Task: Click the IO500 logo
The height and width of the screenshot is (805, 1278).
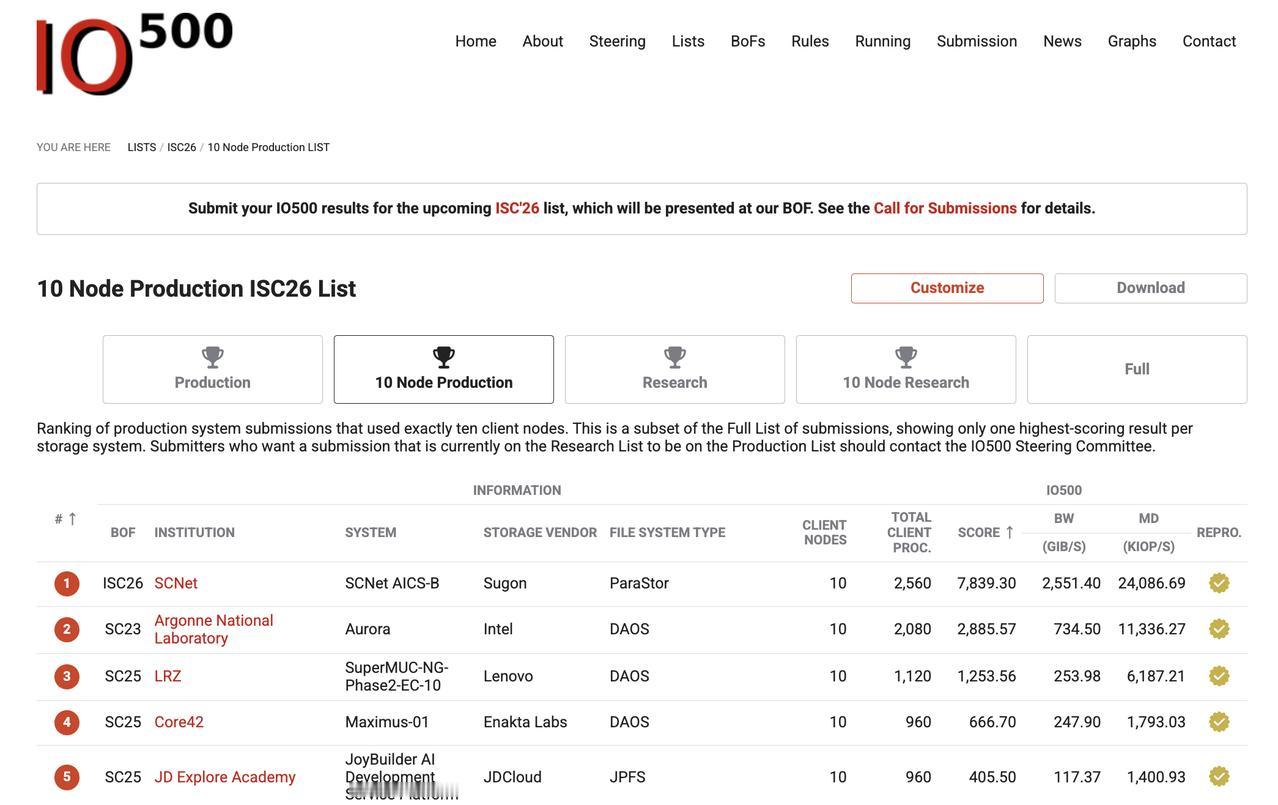Action: pyautogui.click(x=135, y=53)
